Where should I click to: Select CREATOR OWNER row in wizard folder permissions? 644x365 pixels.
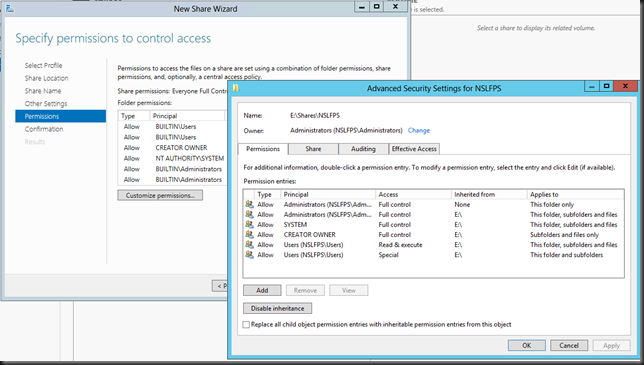(x=172, y=148)
